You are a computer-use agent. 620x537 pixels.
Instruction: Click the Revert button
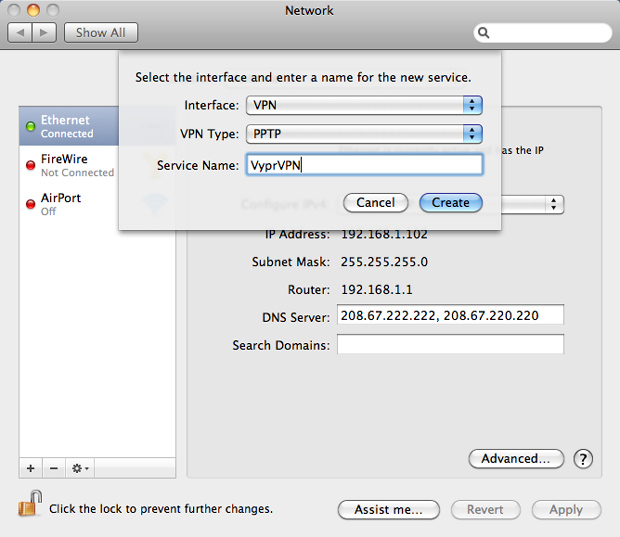[486, 510]
